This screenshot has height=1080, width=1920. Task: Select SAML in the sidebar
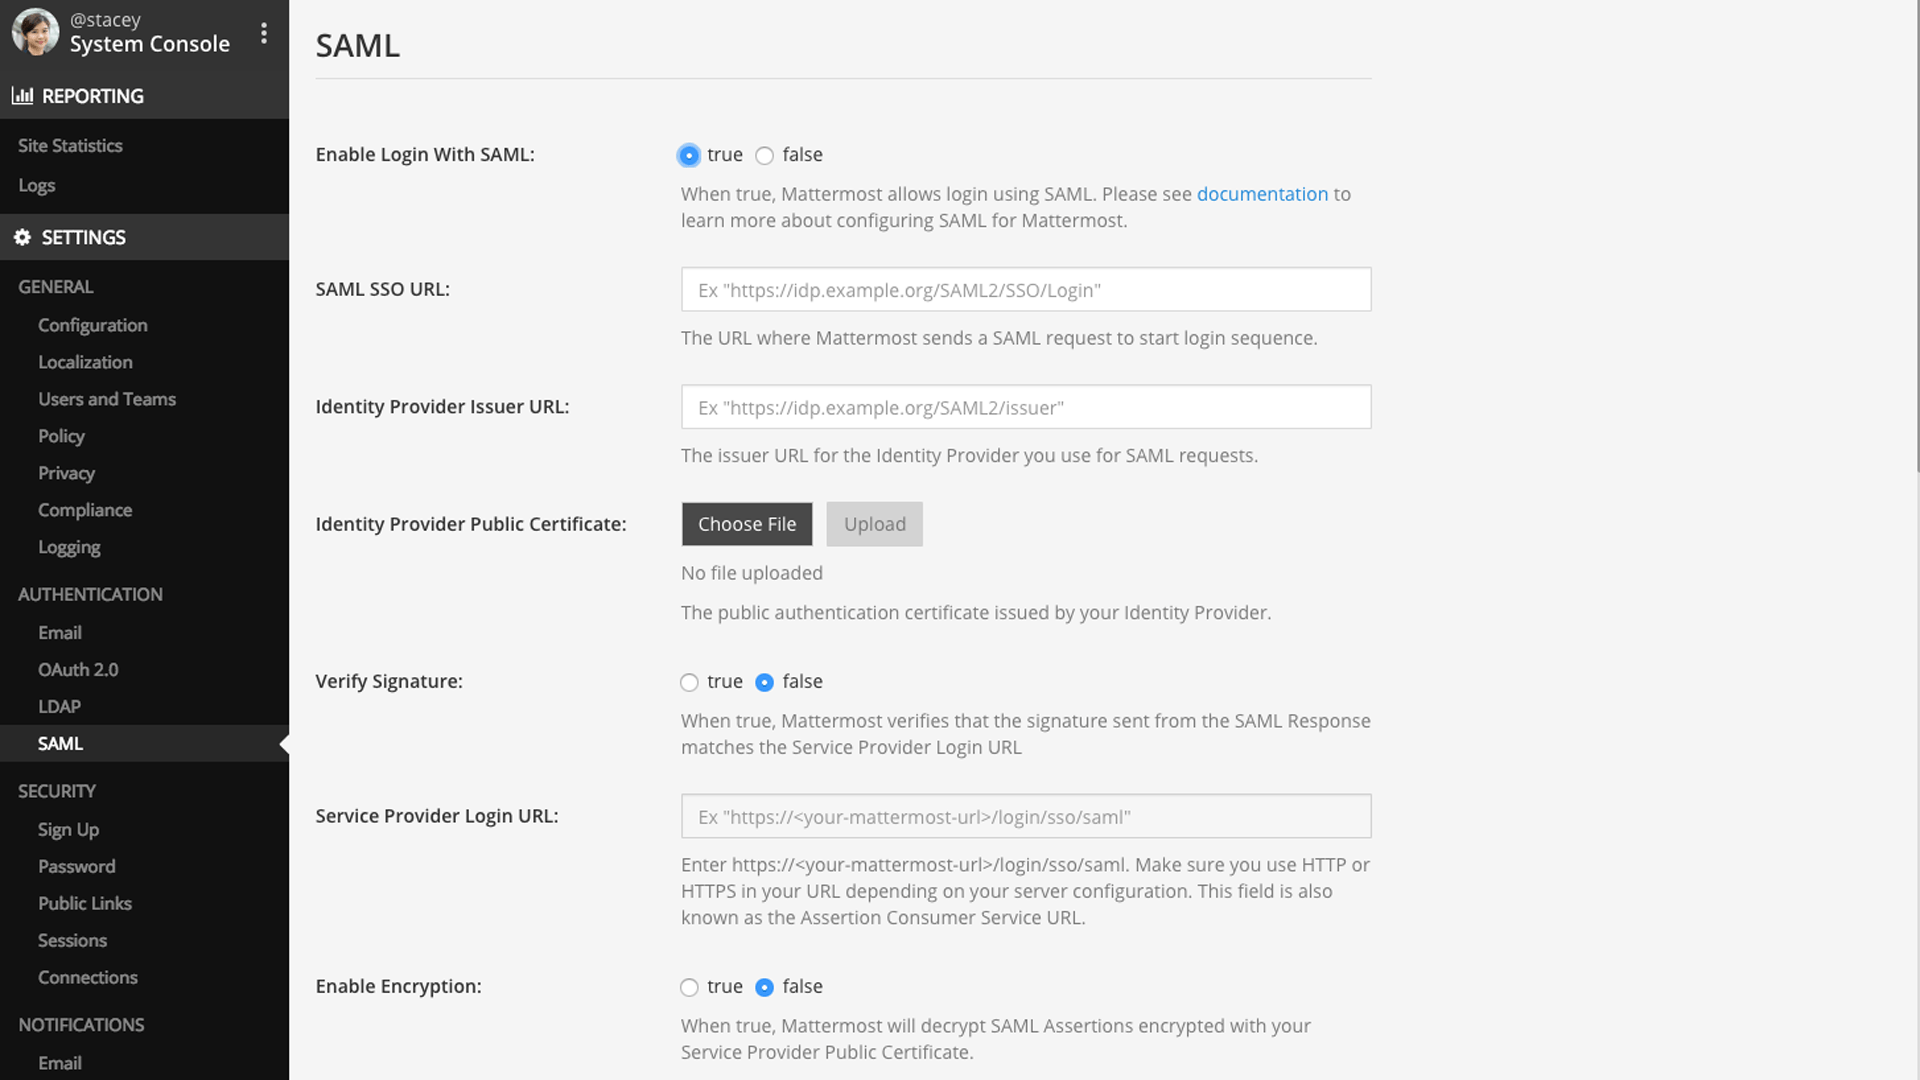(144, 744)
